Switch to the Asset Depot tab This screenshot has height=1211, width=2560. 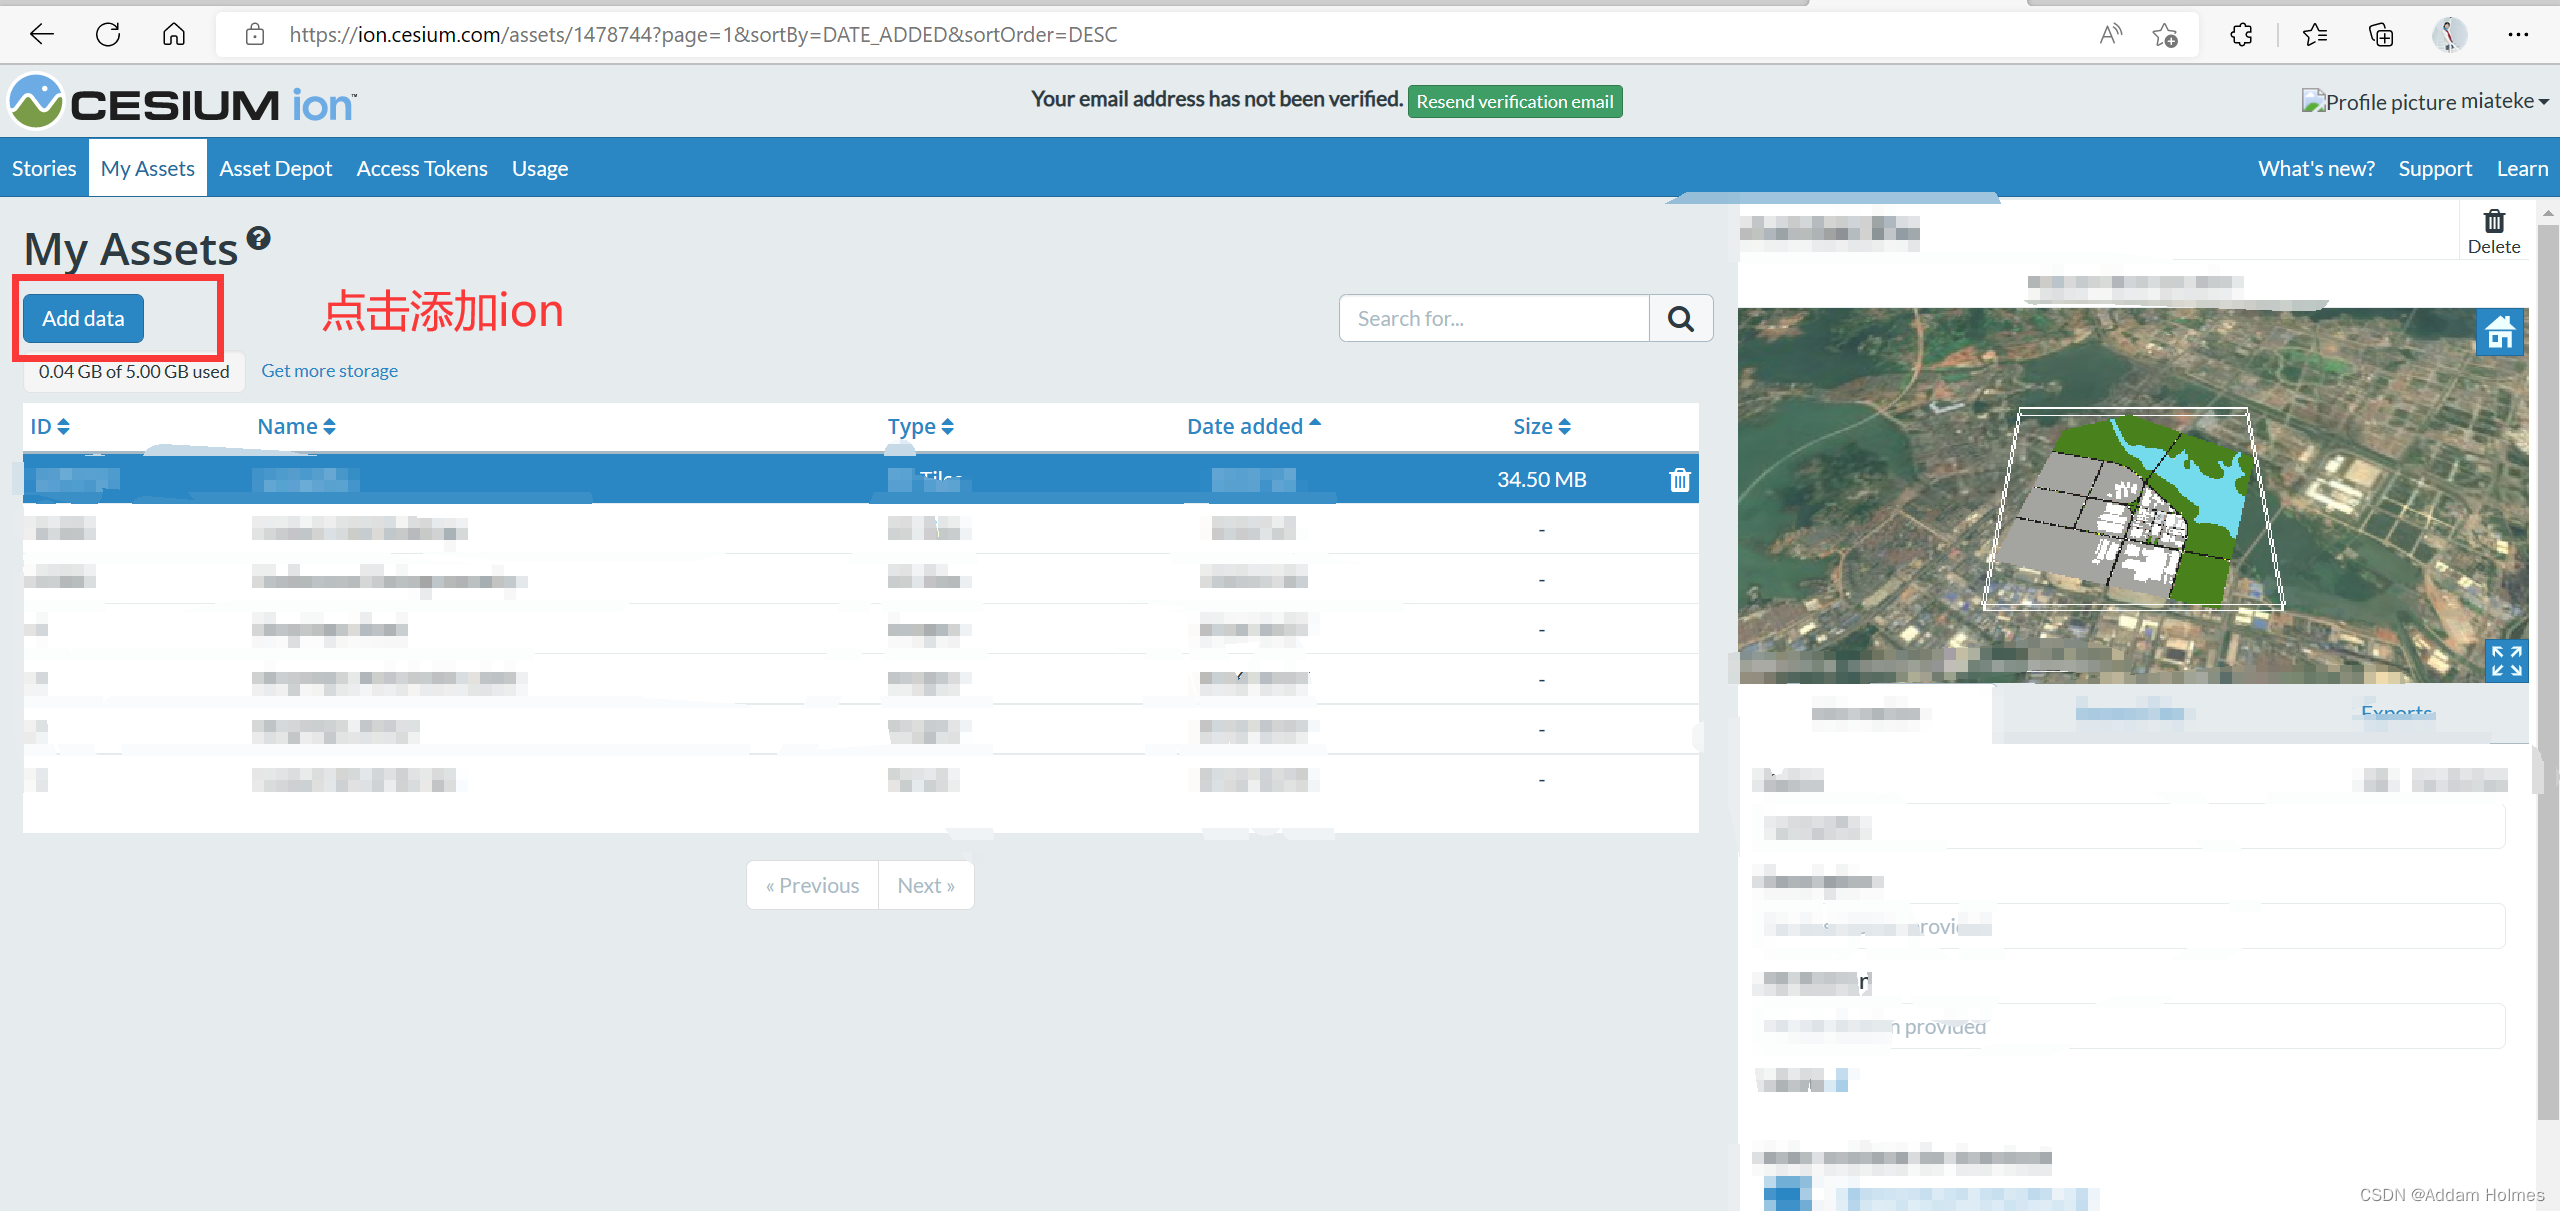pos(275,169)
